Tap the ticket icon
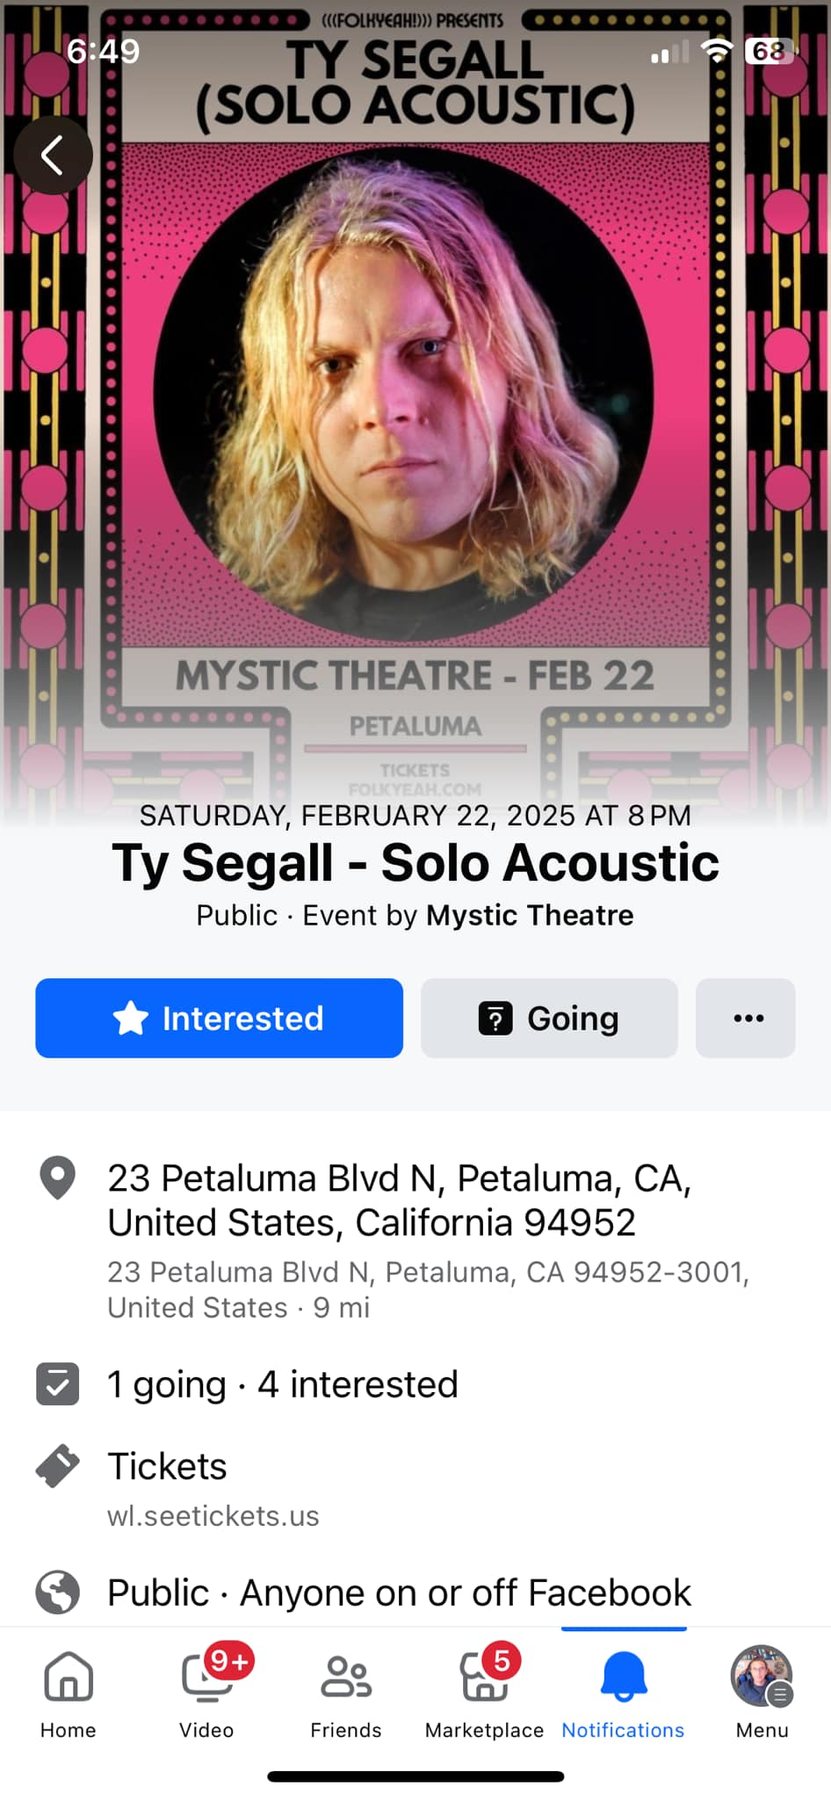The width and height of the screenshot is (831, 1800). pyautogui.click(x=57, y=1466)
